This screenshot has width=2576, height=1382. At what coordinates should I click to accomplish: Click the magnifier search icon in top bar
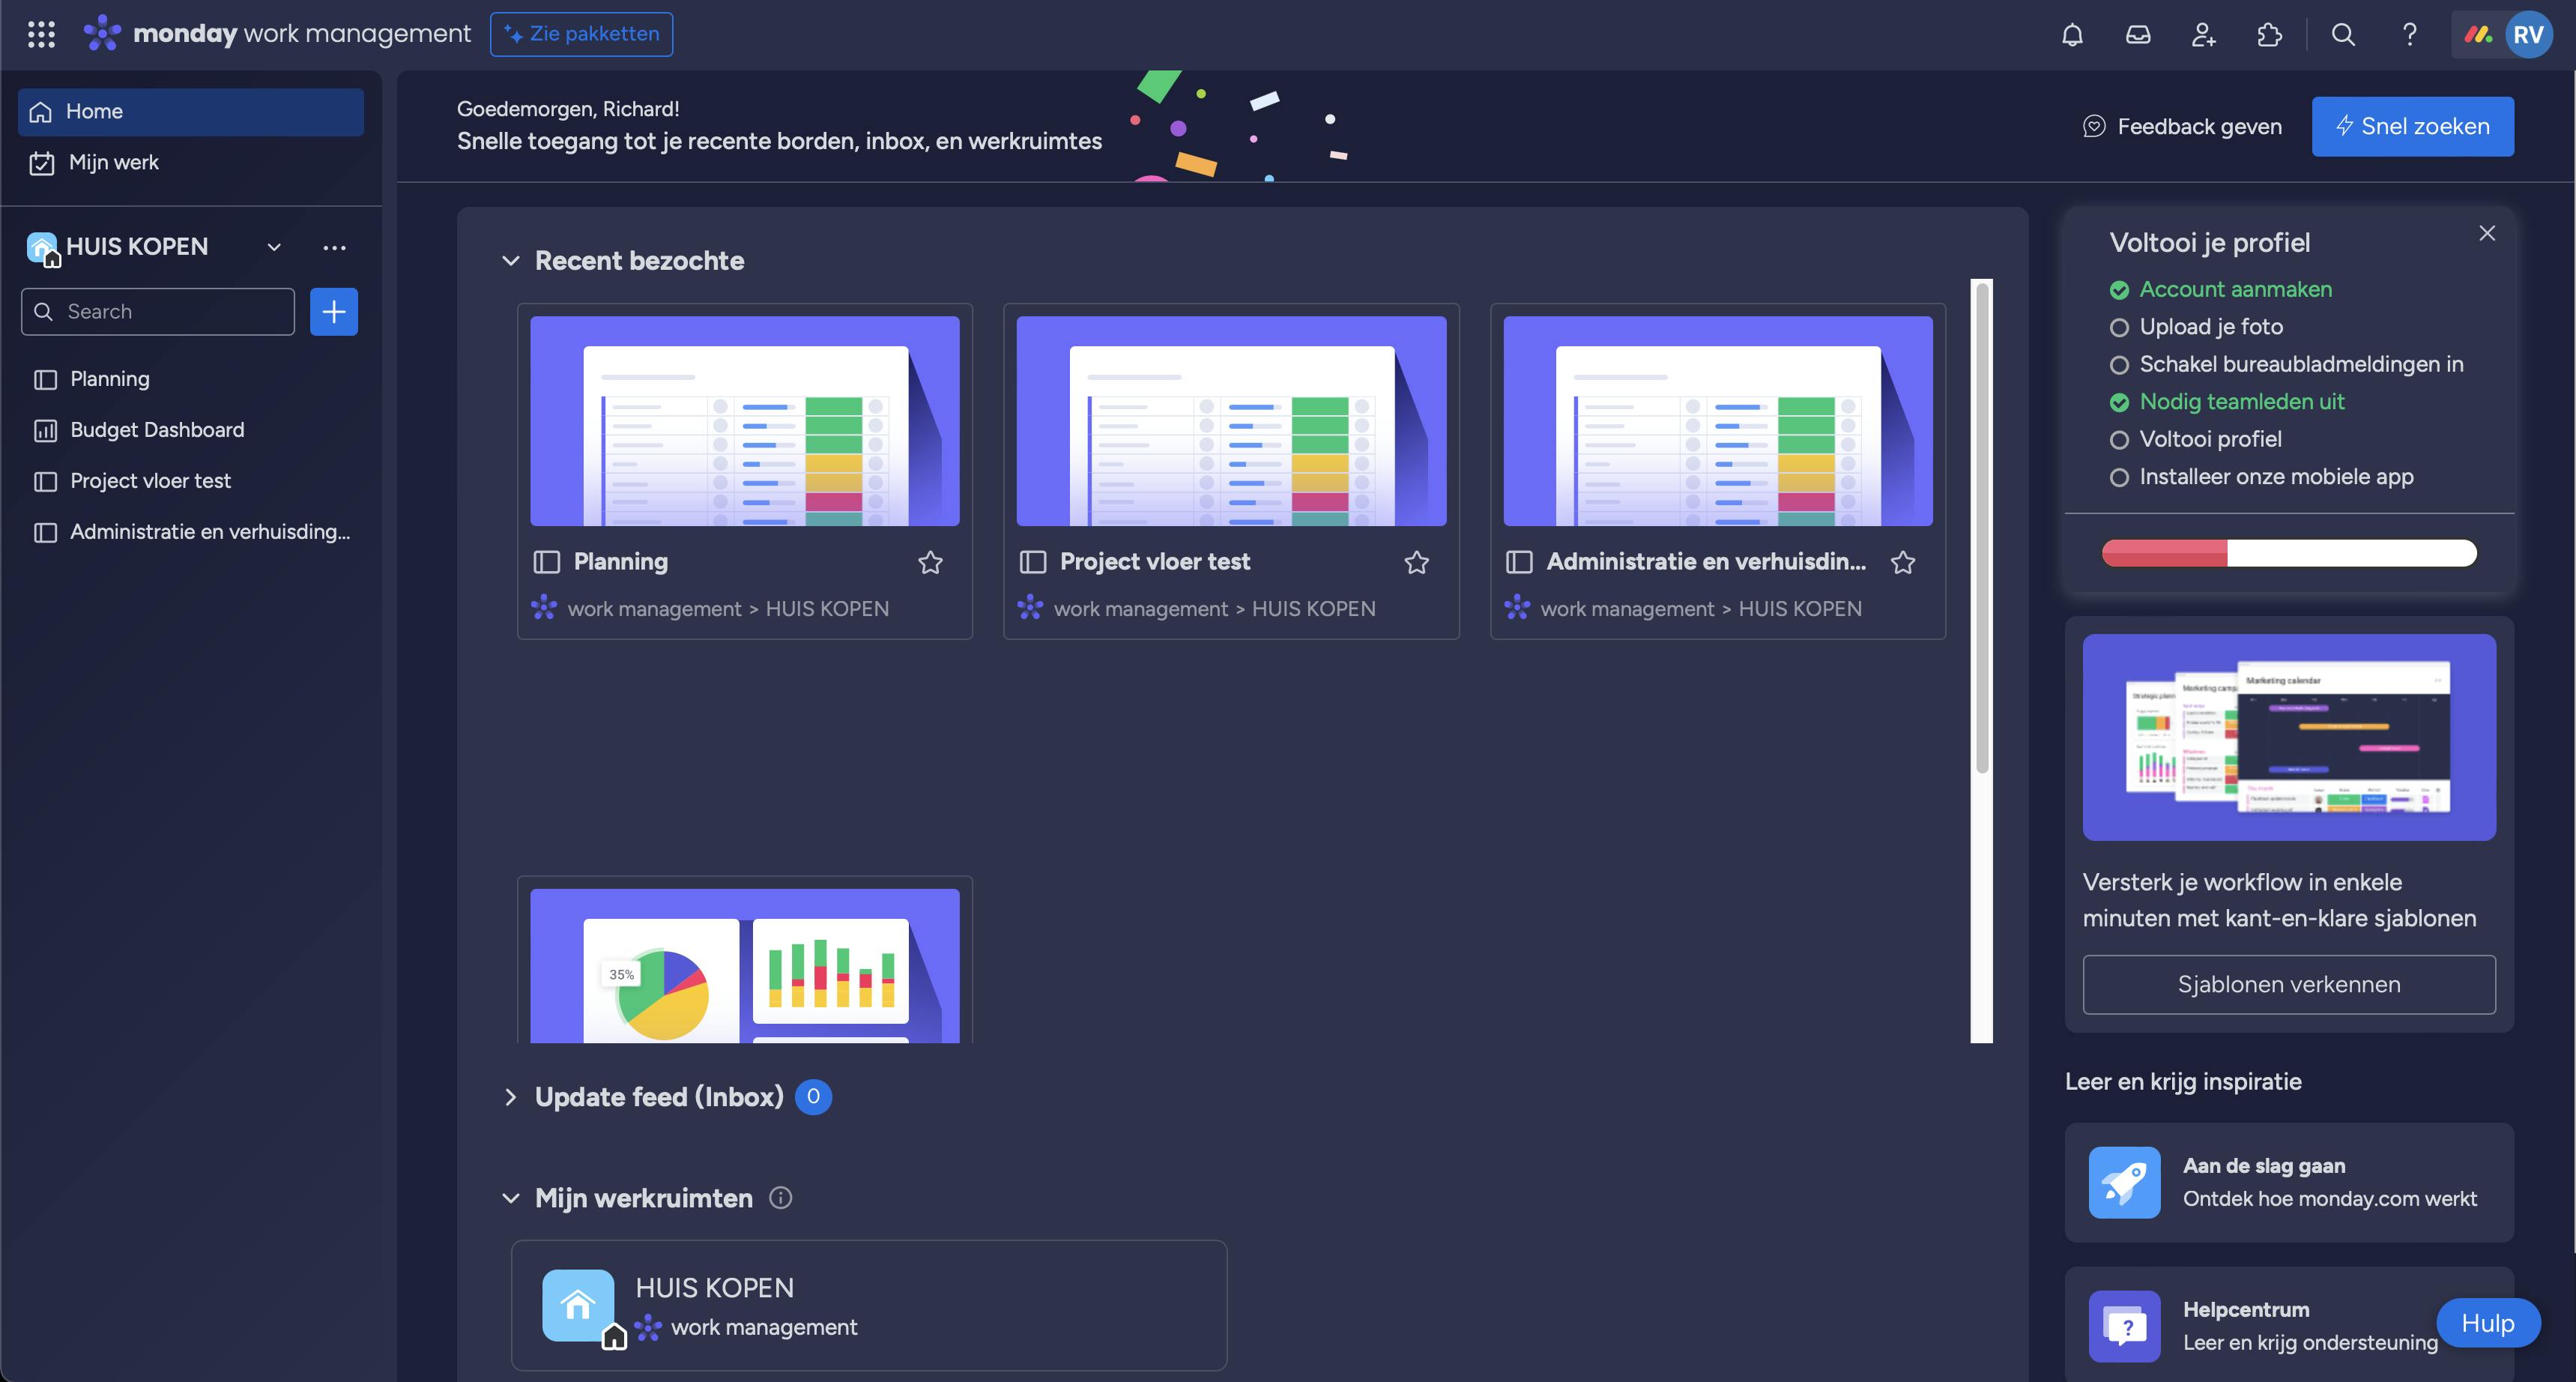(x=2343, y=35)
